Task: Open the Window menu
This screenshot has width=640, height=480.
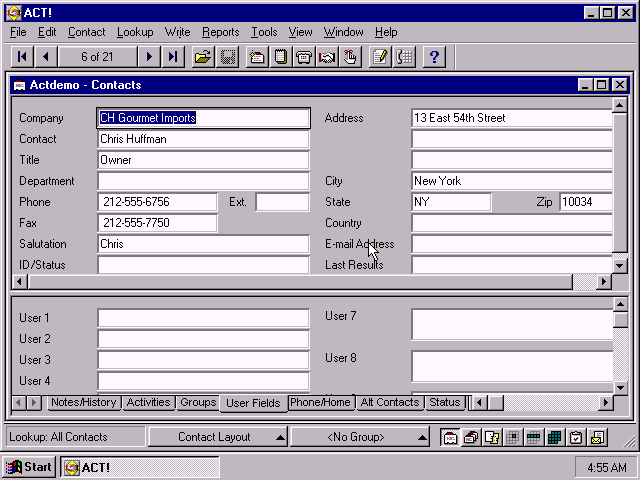Action: point(344,32)
